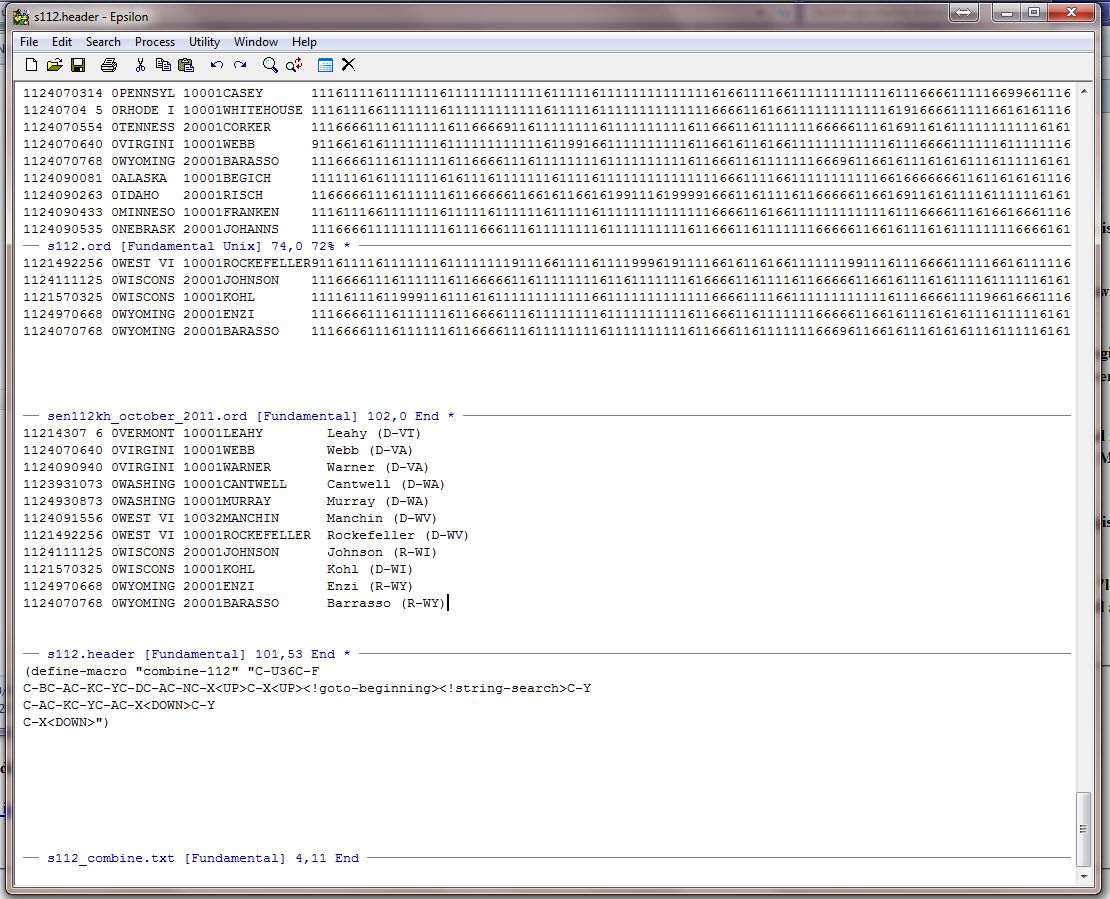Screen dimensions: 1110x899
Task: Cut selection with the scissors icon
Action: pyautogui.click(x=140, y=65)
